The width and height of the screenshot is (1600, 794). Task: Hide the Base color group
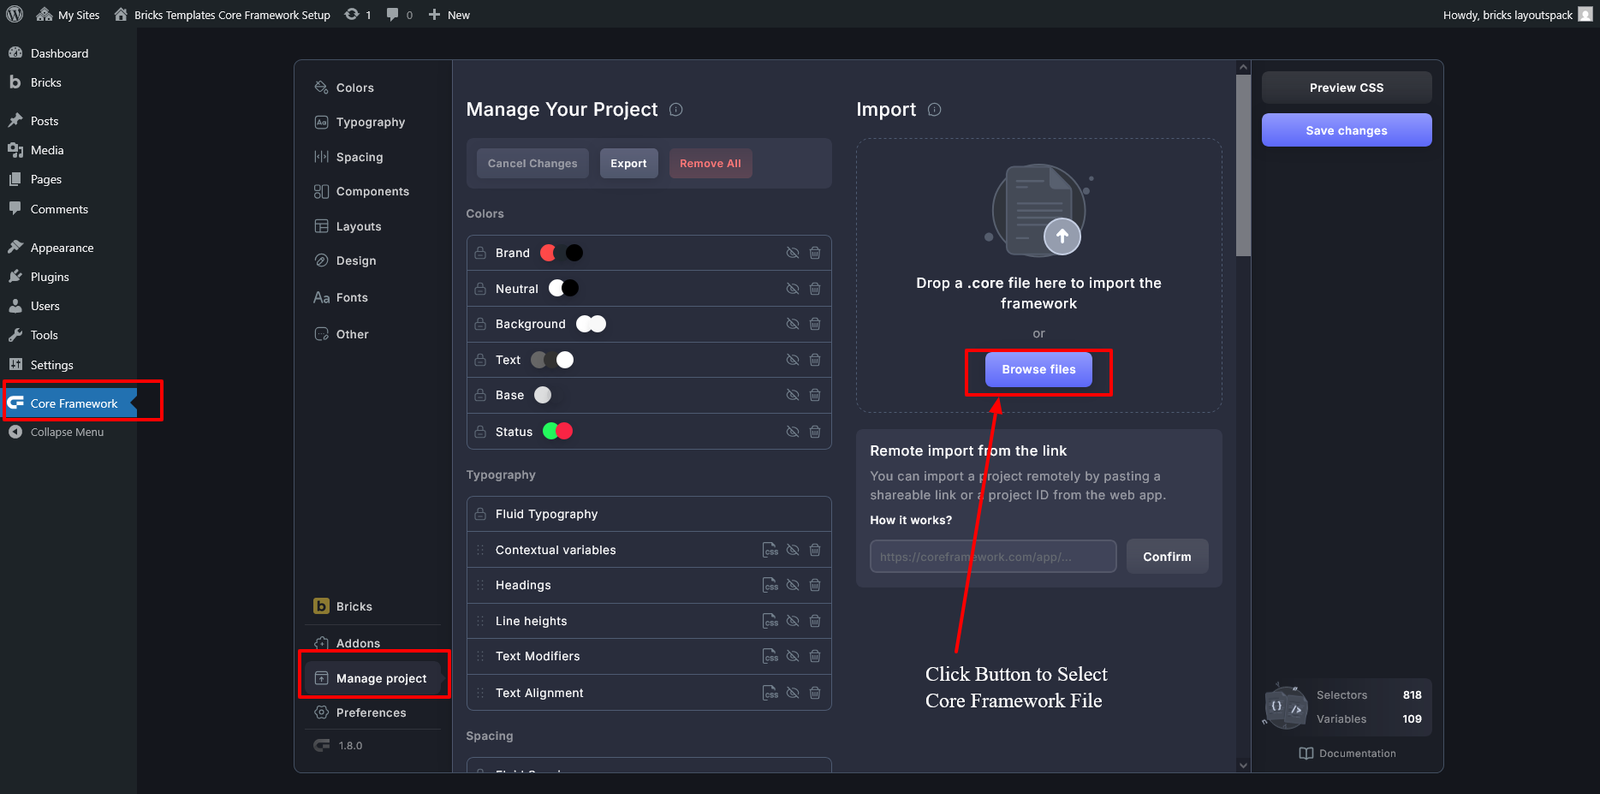click(792, 395)
